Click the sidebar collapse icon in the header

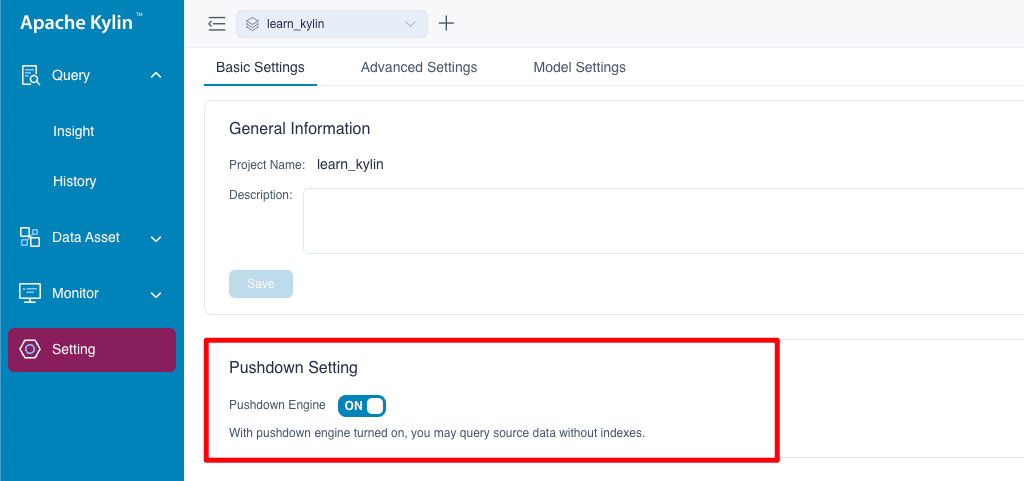tap(216, 24)
